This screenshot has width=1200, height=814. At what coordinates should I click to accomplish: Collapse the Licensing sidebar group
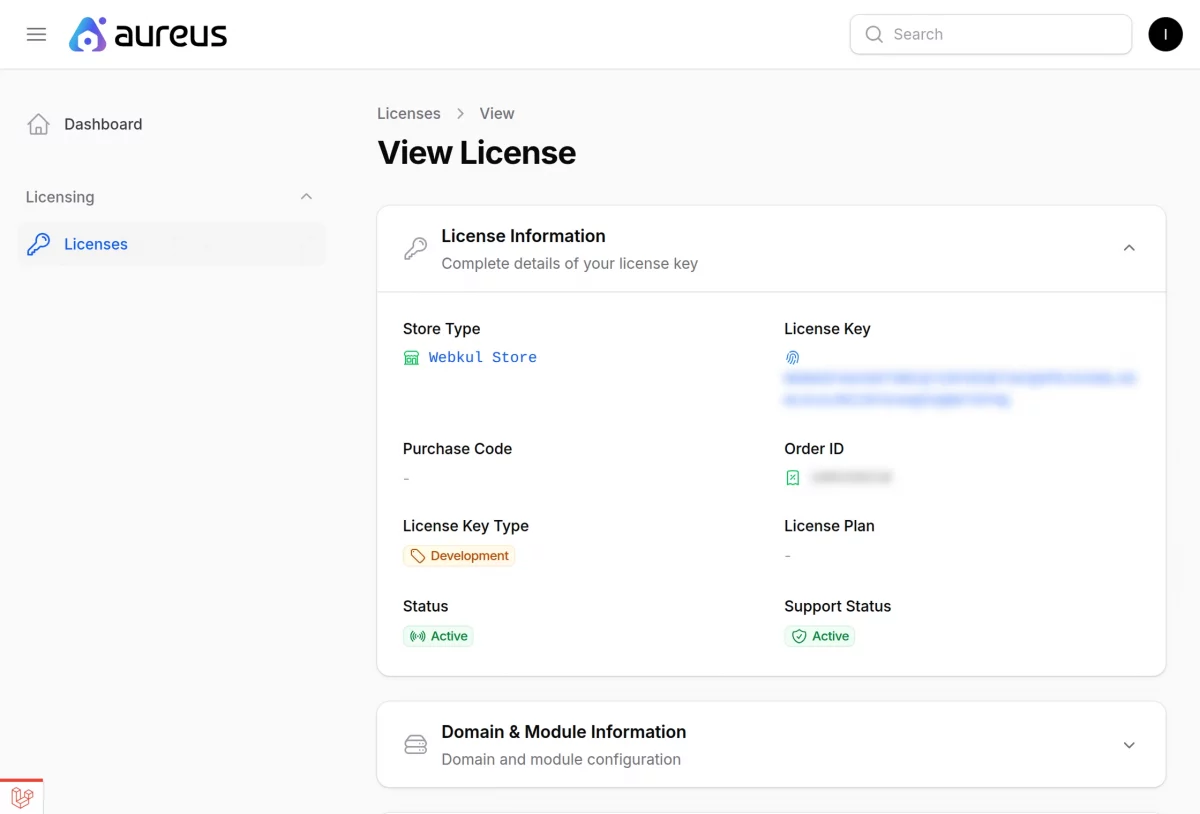pos(307,197)
